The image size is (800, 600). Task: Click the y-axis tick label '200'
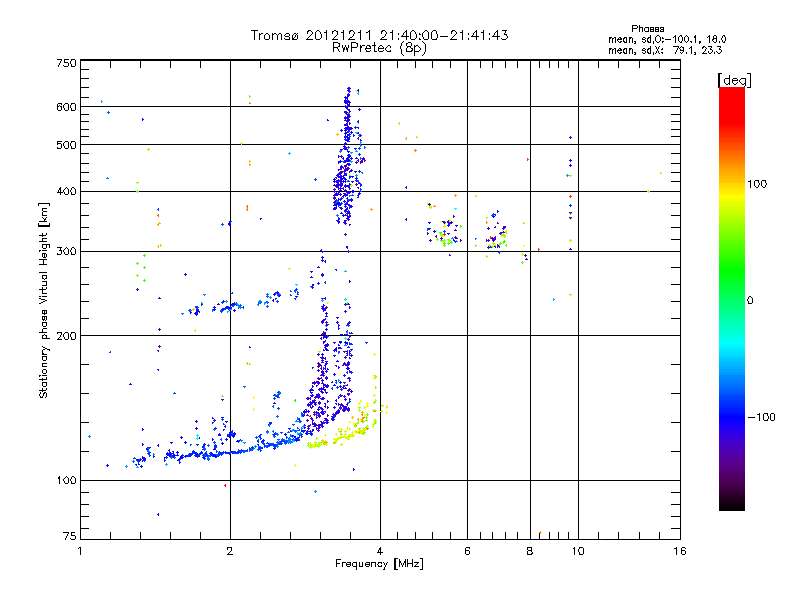(x=66, y=336)
